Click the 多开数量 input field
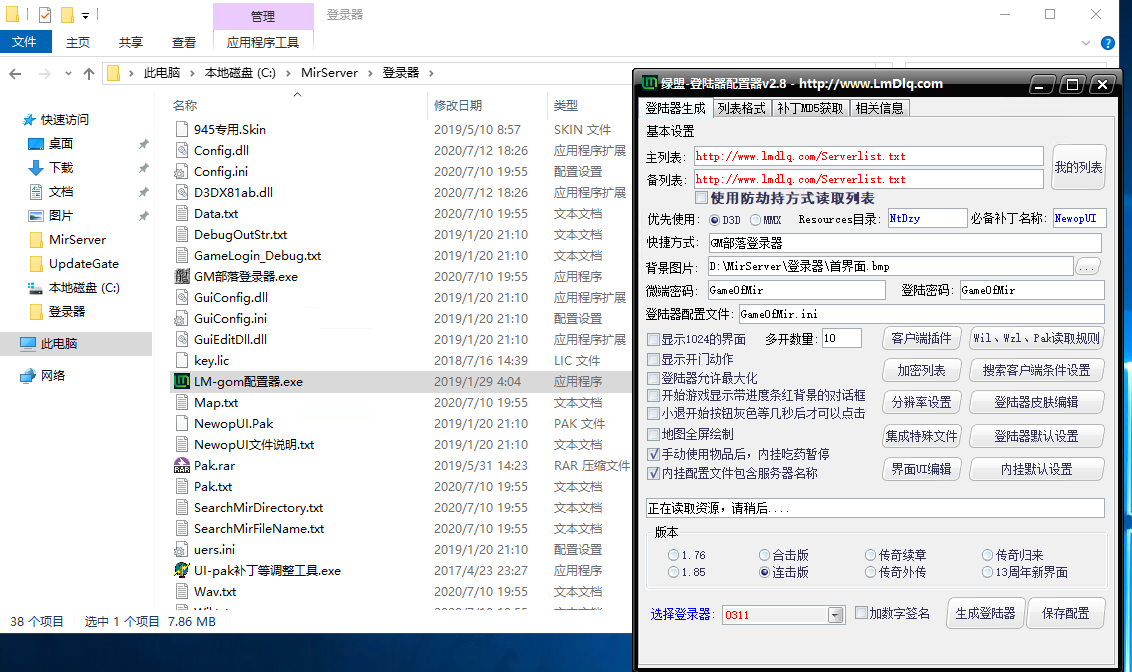 (x=841, y=338)
